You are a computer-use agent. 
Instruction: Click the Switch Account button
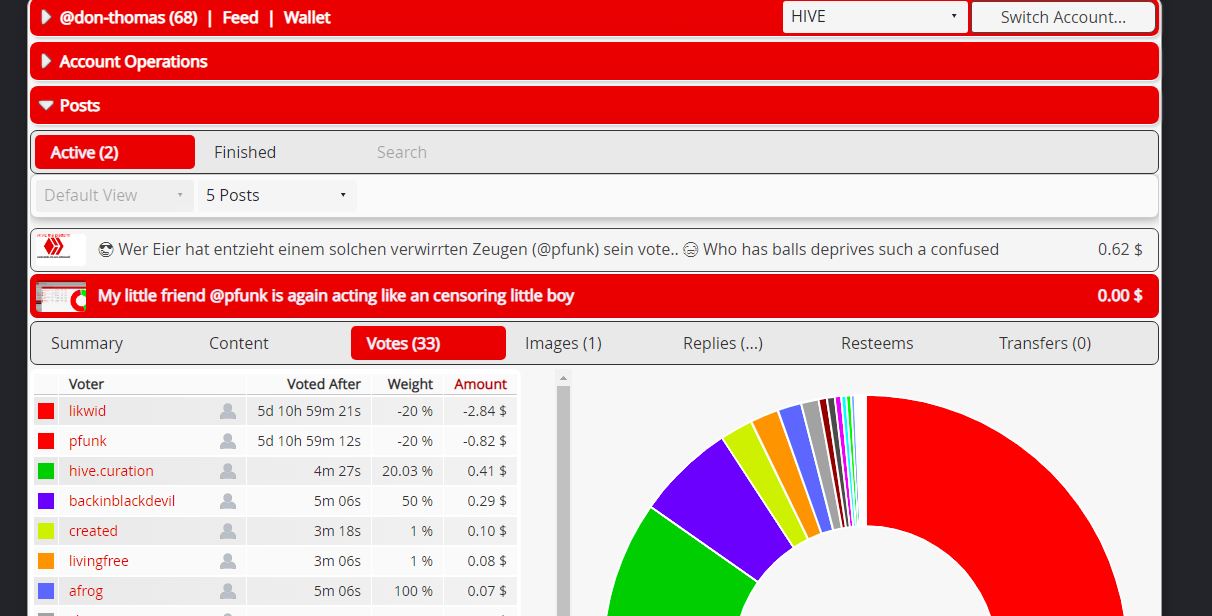[x=1063, y=17]
